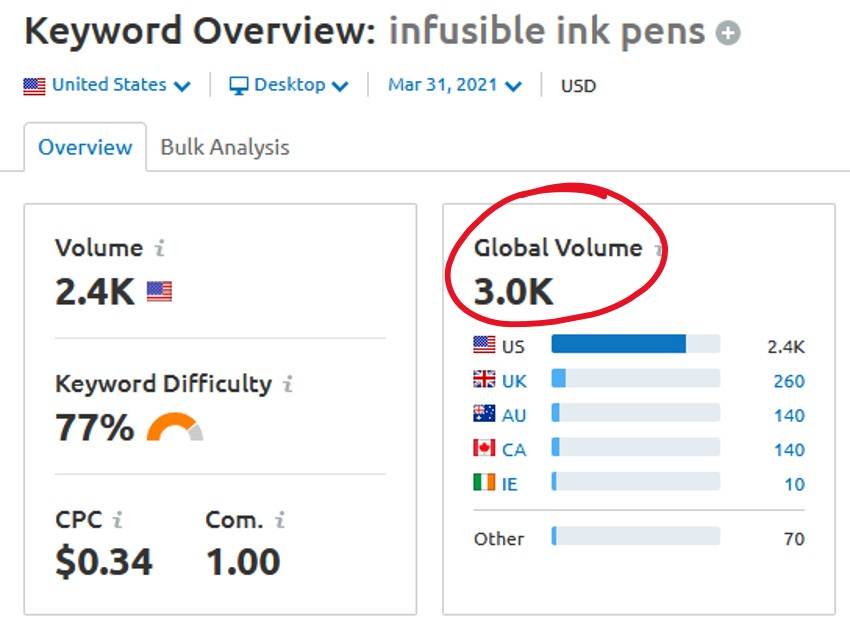The width and height of the screenshot is (850, 628).
Task: Click the US flag next to 2.4K volume
Action: (x=159, y=291)
